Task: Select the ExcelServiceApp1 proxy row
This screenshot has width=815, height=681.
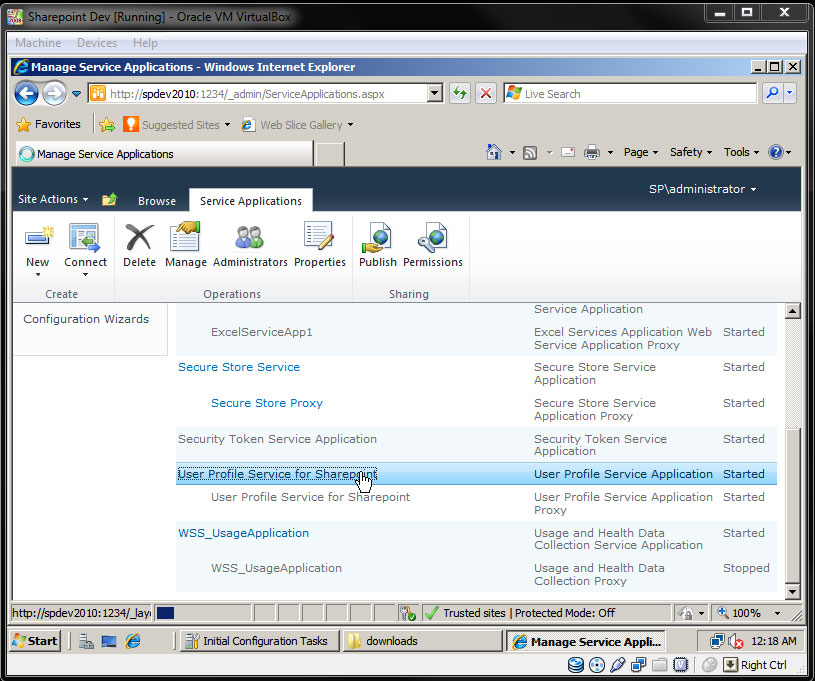Action: pyautogui.click(x=476, y=338)
